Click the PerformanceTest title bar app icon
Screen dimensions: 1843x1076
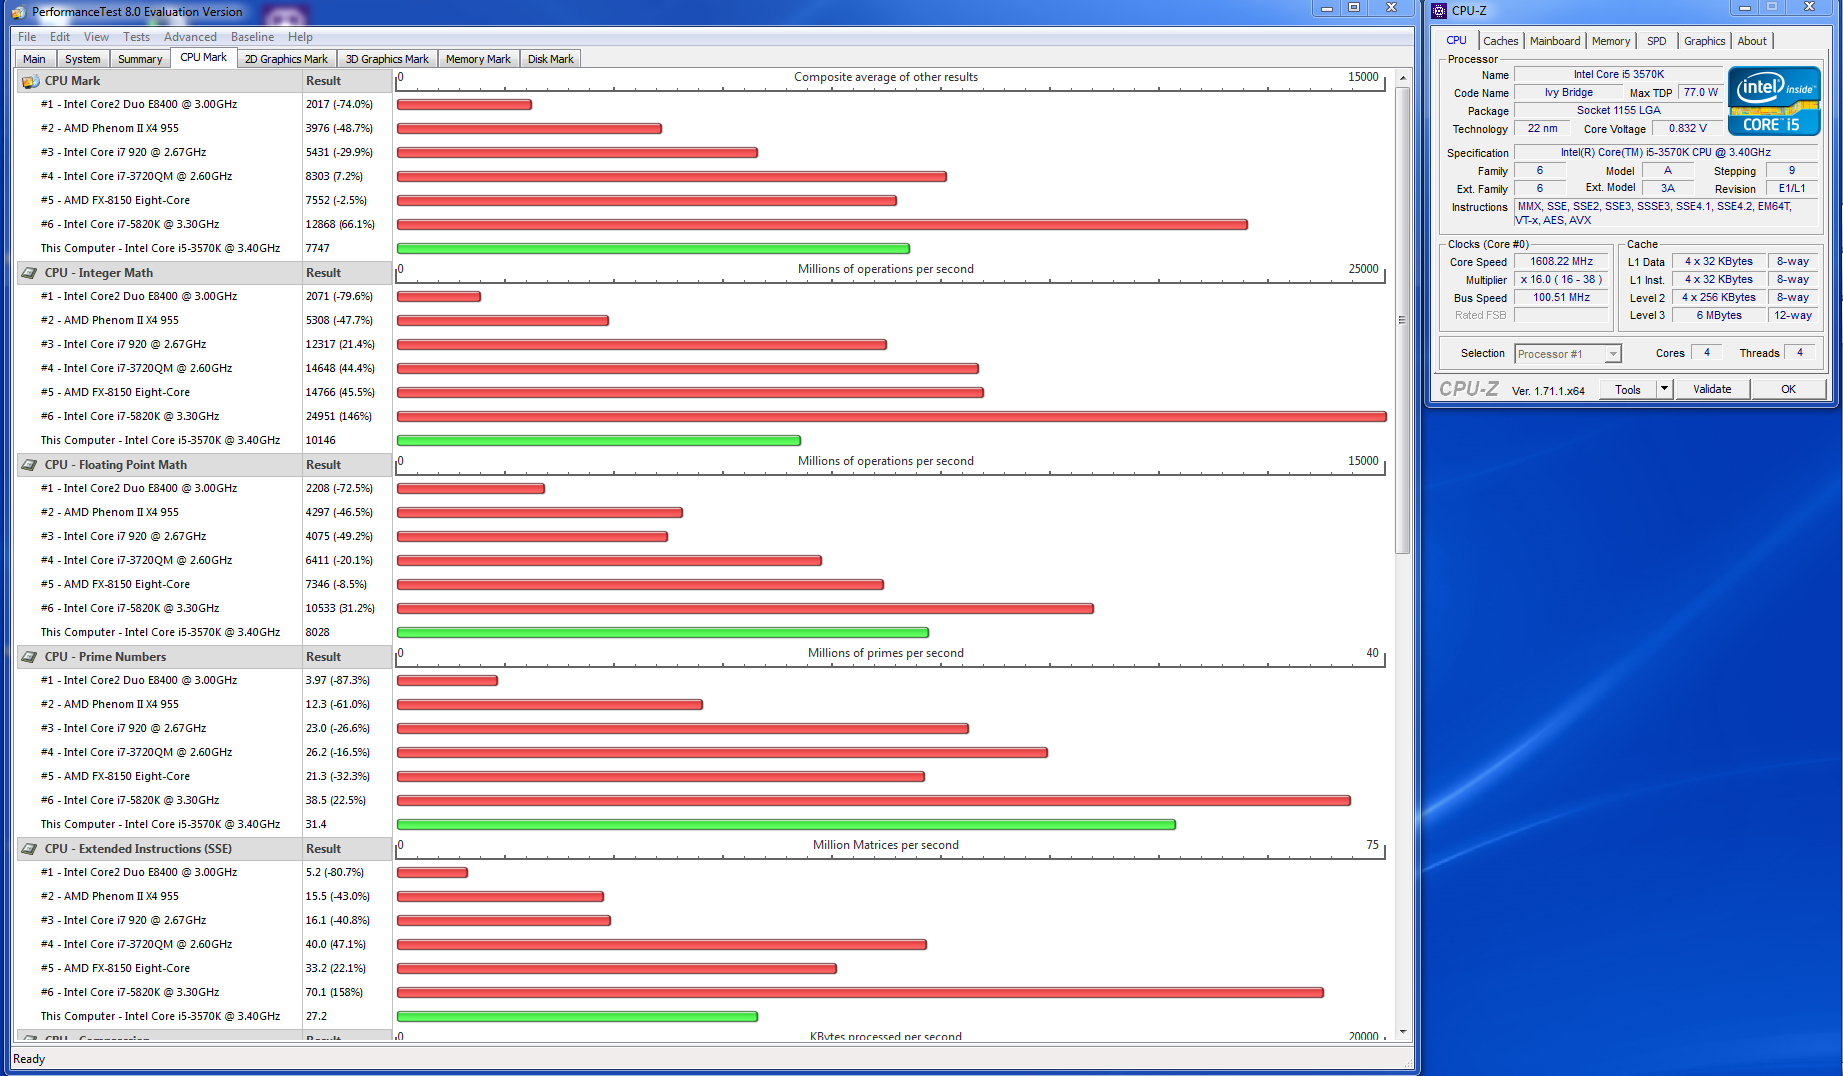pyautogui.click(x=18, y=12)
